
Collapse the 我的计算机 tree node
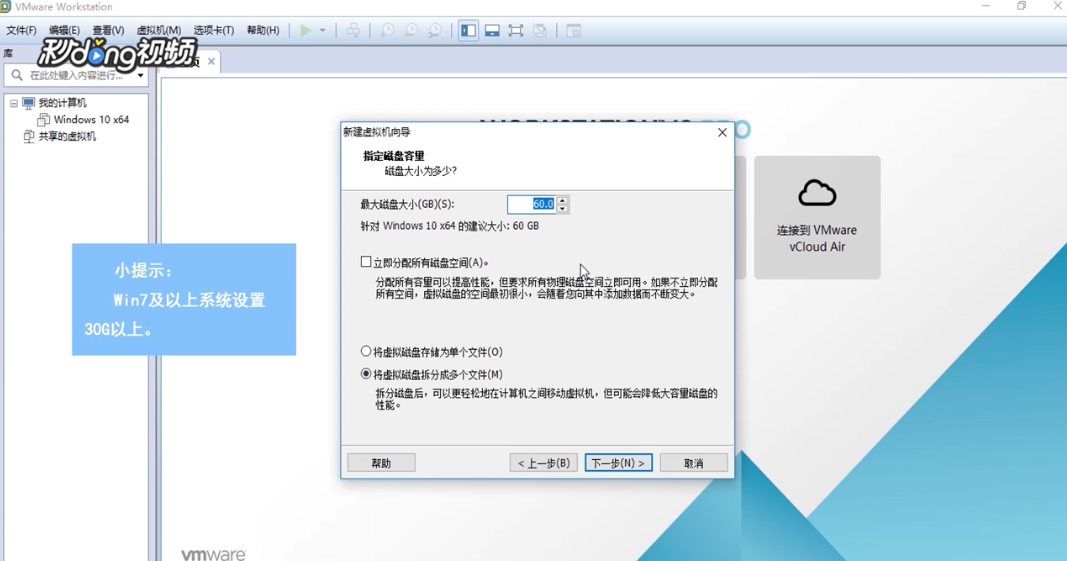(14, 103)
